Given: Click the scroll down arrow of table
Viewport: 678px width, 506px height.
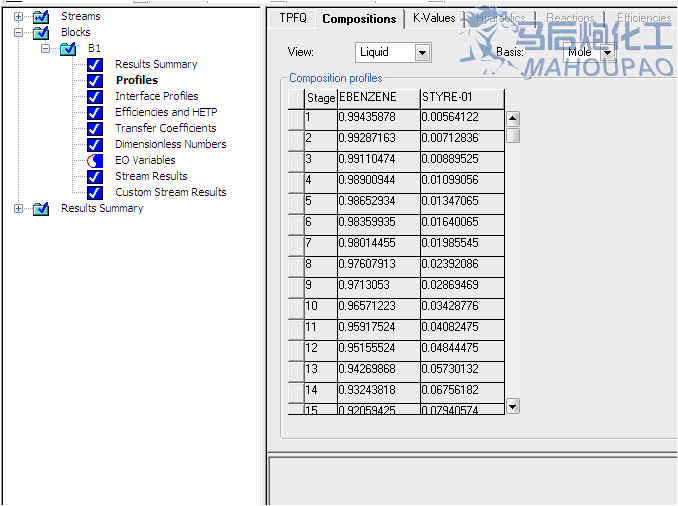Looking at the screenshot, I should (513, 405).
